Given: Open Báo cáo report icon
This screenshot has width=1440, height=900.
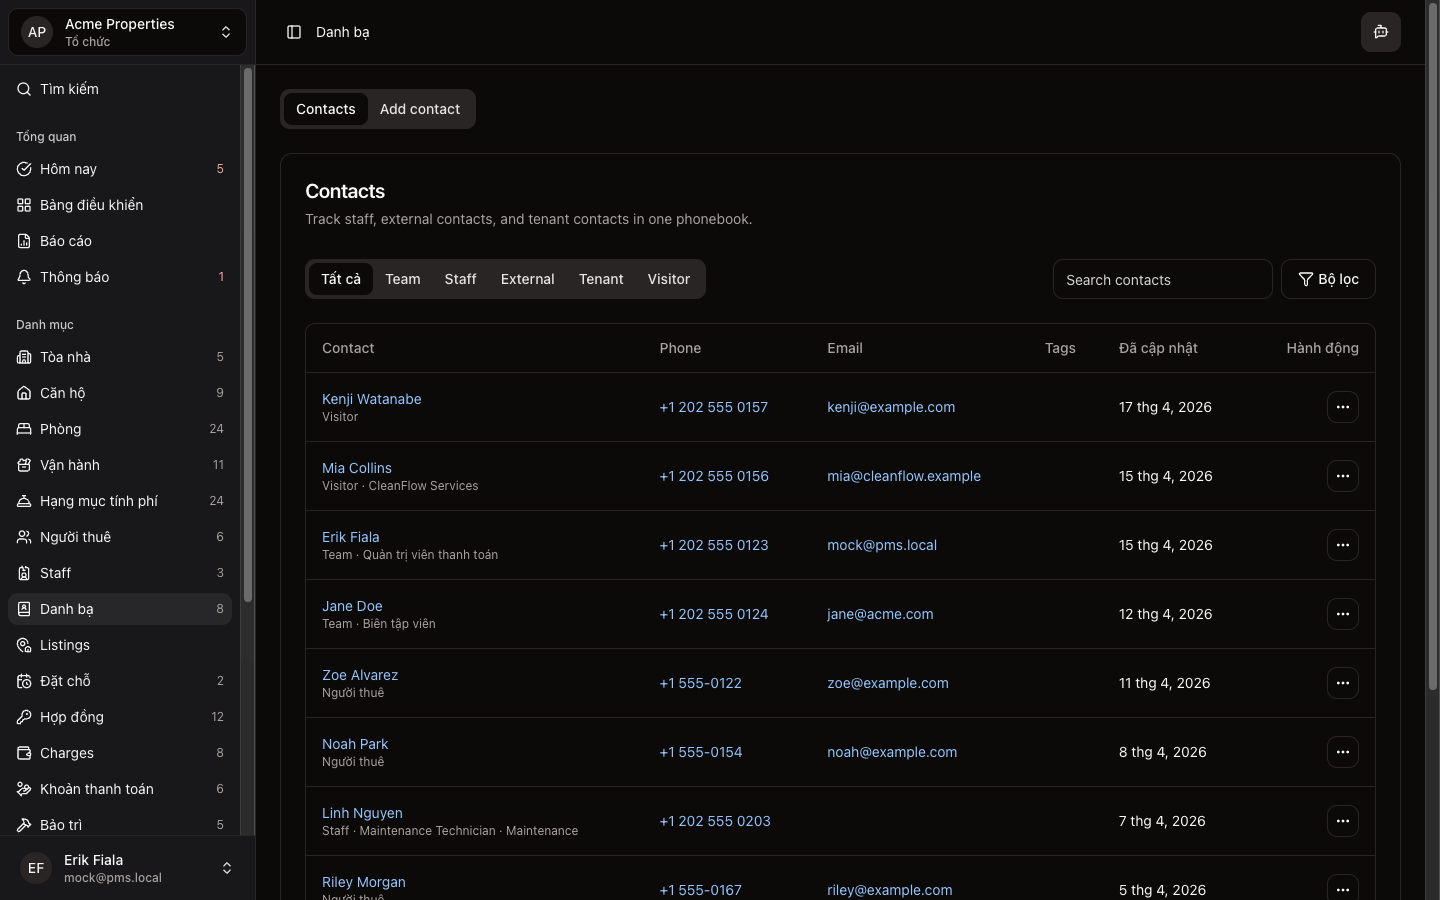Looking at the screenshot, I should (x=24, y=241).
